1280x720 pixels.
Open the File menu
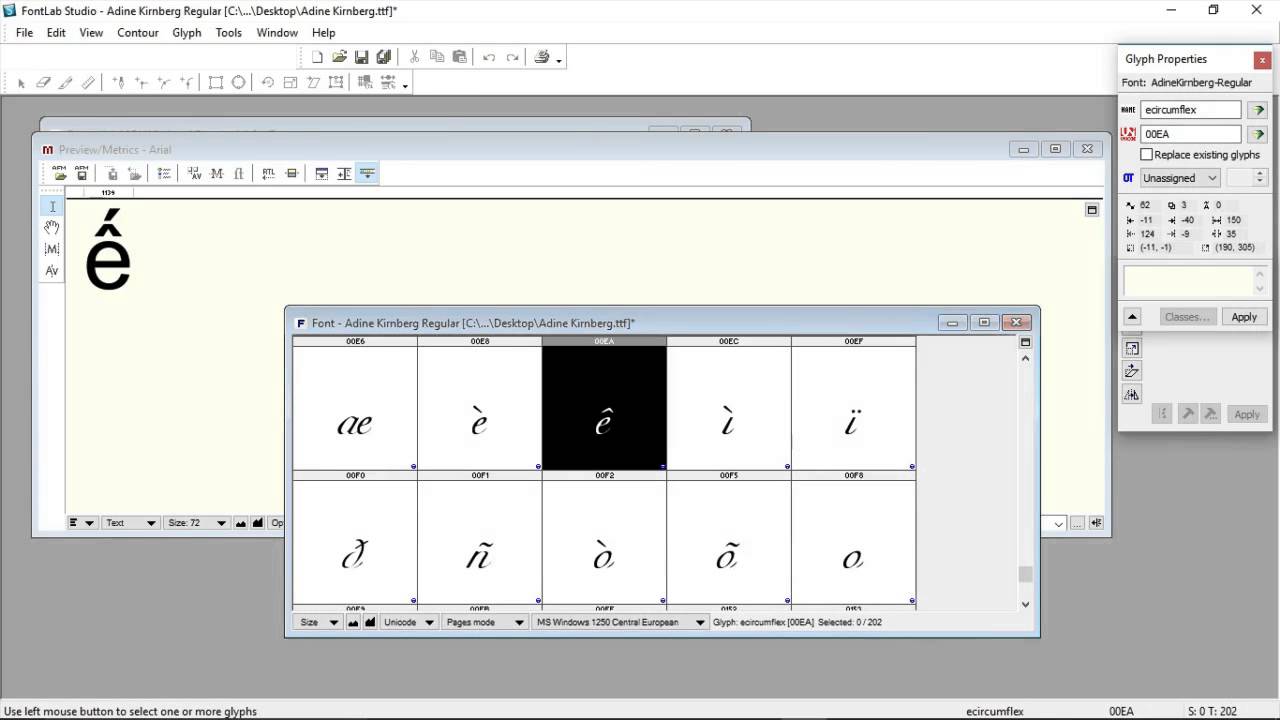click(24, 33)
